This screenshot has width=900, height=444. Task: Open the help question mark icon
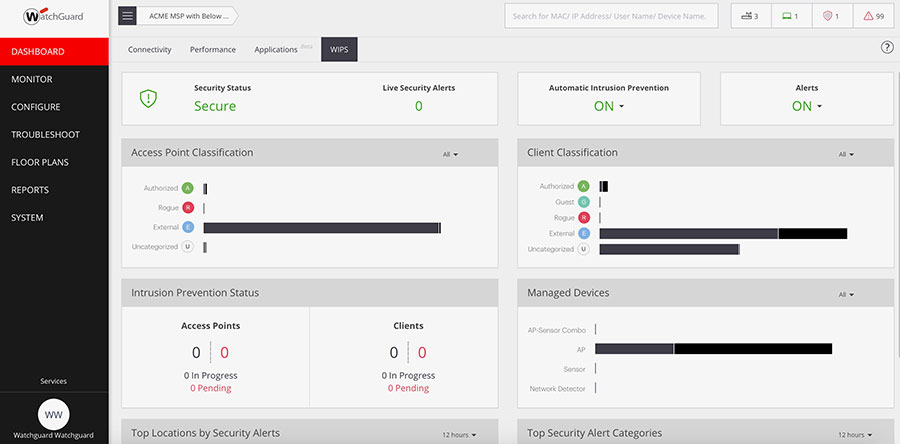pyautogui.click(x=887, y=48)
